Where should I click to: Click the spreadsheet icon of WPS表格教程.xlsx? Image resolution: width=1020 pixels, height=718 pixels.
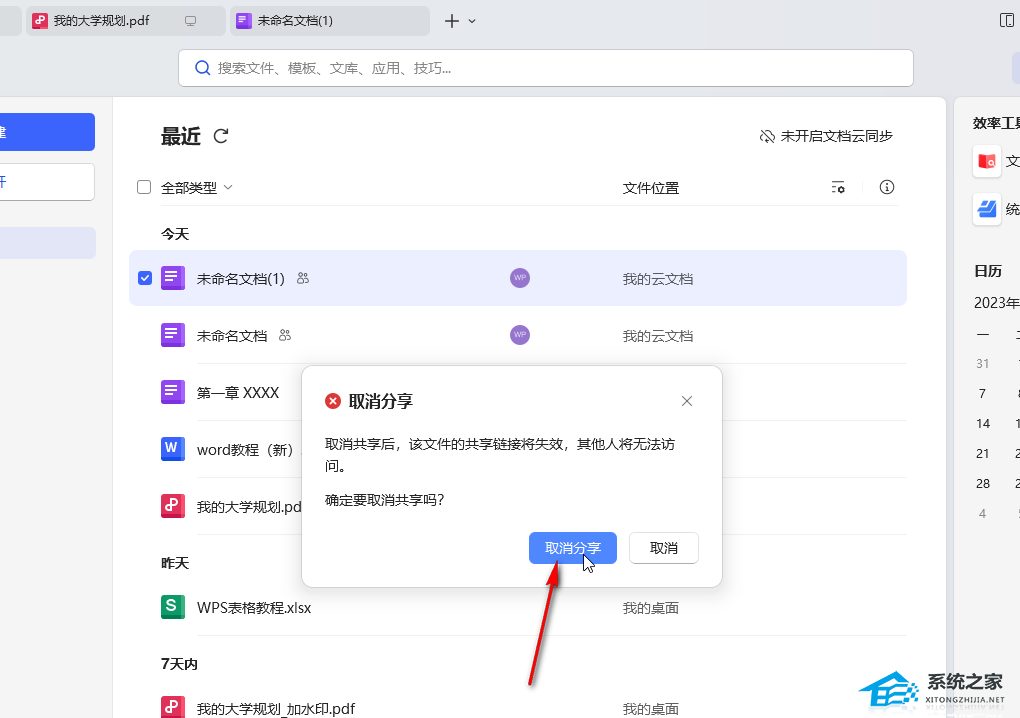[173, 607]
